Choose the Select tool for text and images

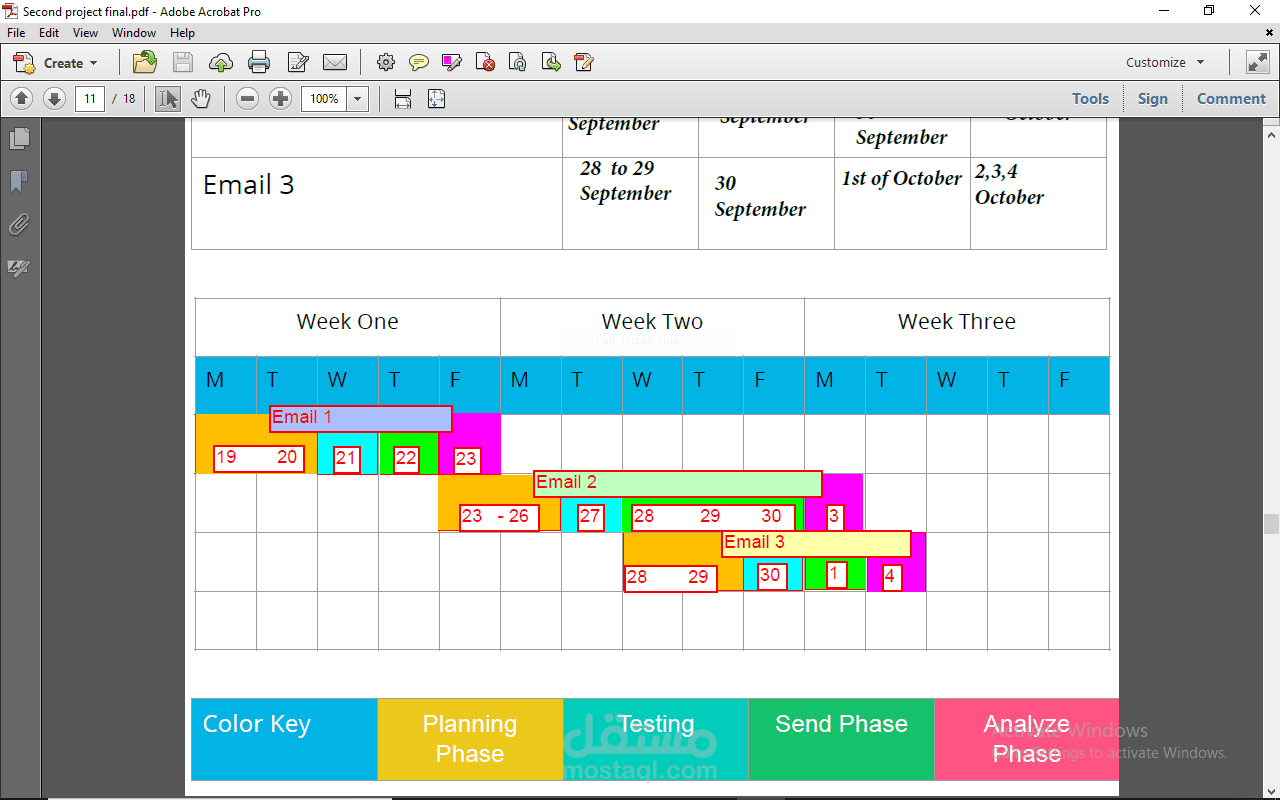(x=168, y=98)
